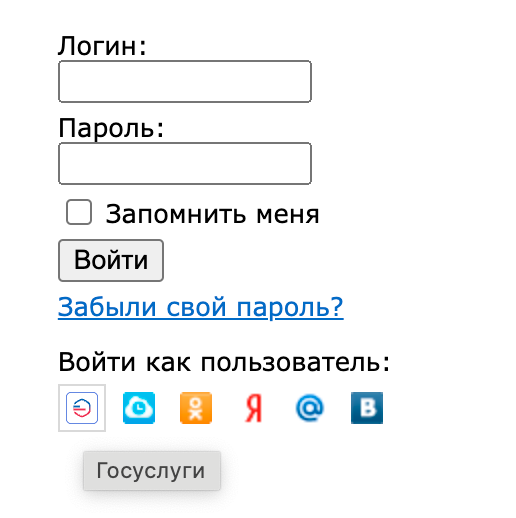516x518 pixels.
Task: Focus the Логин text field
Action: [185, 81]
